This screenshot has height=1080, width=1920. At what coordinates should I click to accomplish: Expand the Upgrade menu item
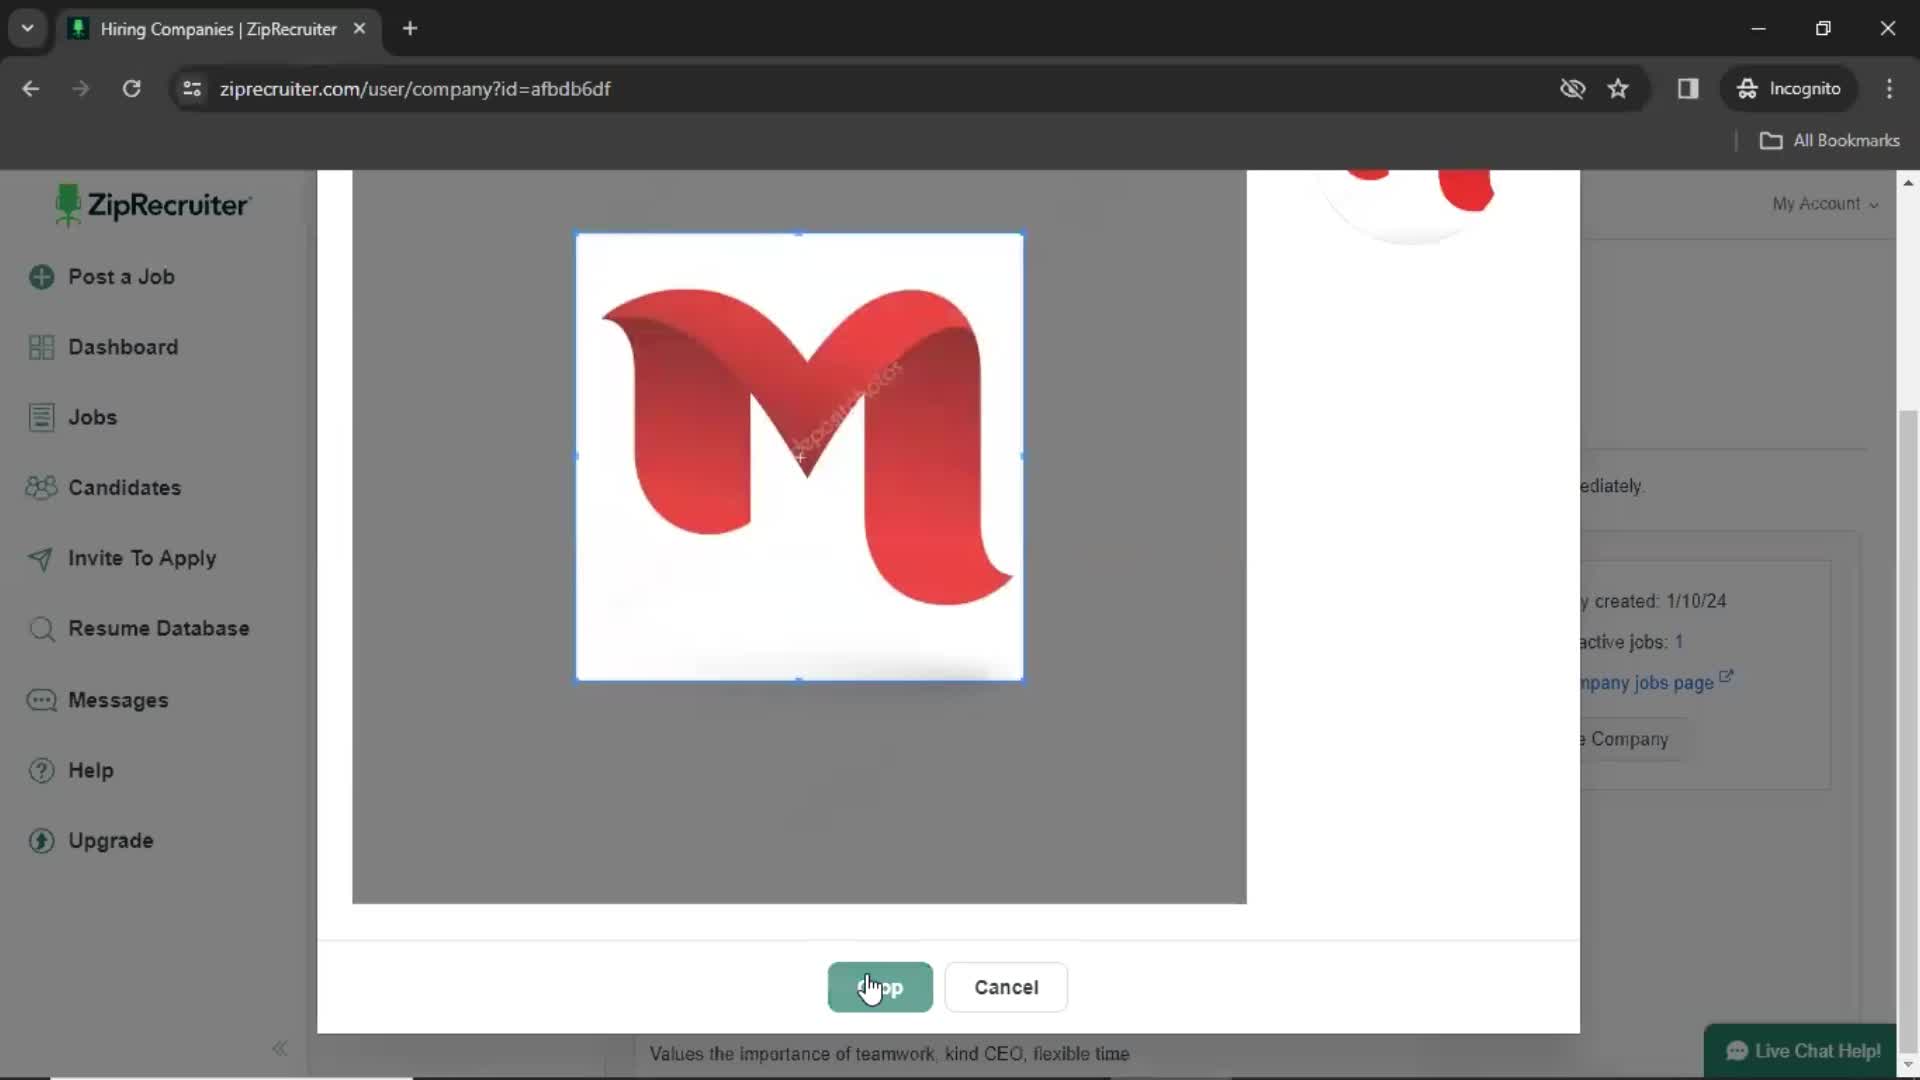(x=109, y=841)
